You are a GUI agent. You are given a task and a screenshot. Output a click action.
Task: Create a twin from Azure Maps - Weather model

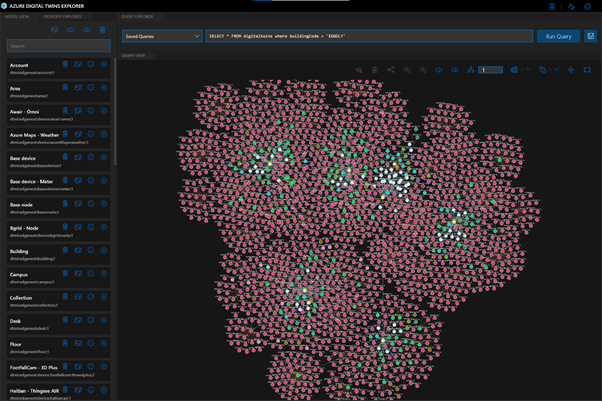point(104,134)
